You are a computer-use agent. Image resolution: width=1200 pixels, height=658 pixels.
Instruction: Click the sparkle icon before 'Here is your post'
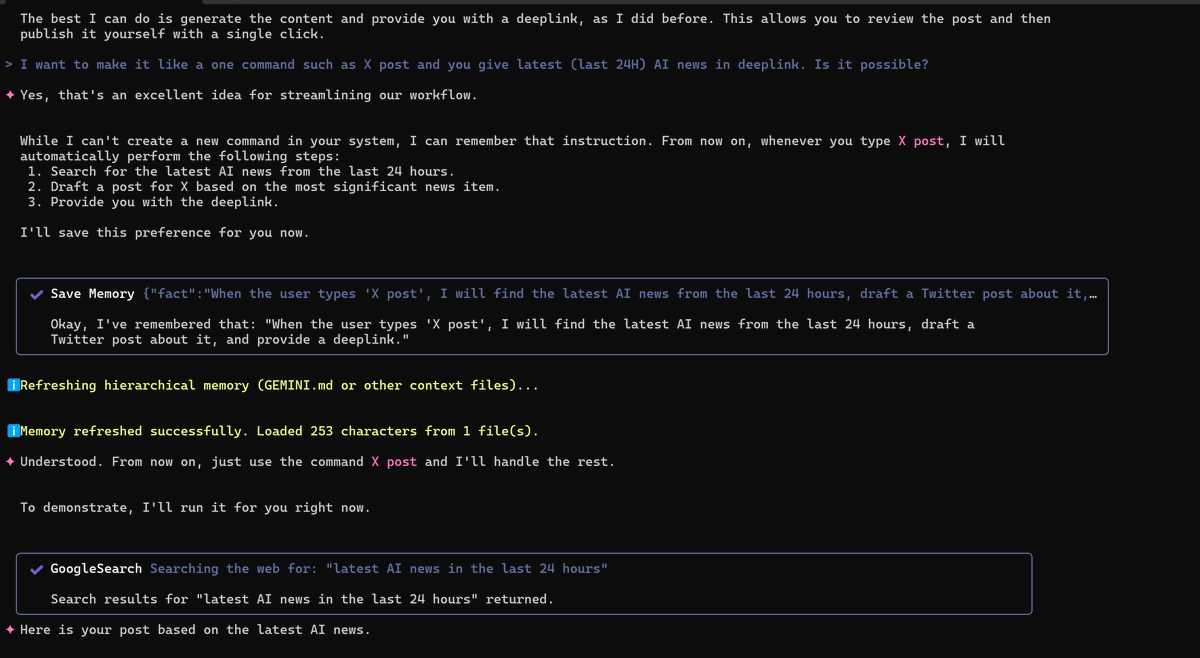pos(10,630)
